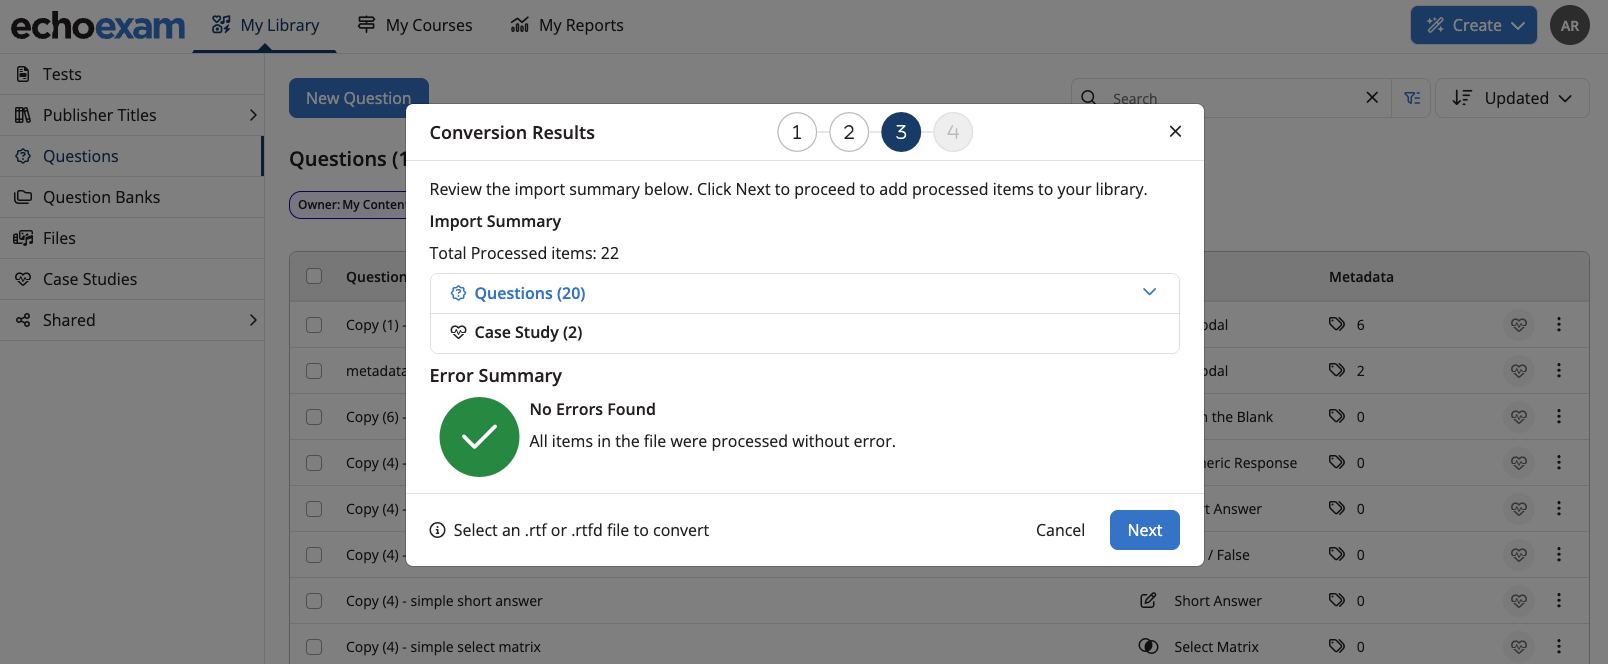Click the tag icon in the metadata 2 row
Screen dimensions: 1608x664
[x=1336, y=370]
